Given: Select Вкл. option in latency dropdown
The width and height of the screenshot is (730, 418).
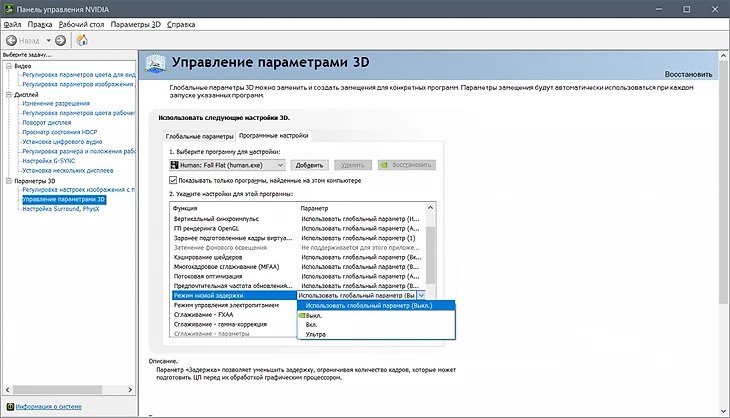Looking at the screenshot, I should coord(314,325).
